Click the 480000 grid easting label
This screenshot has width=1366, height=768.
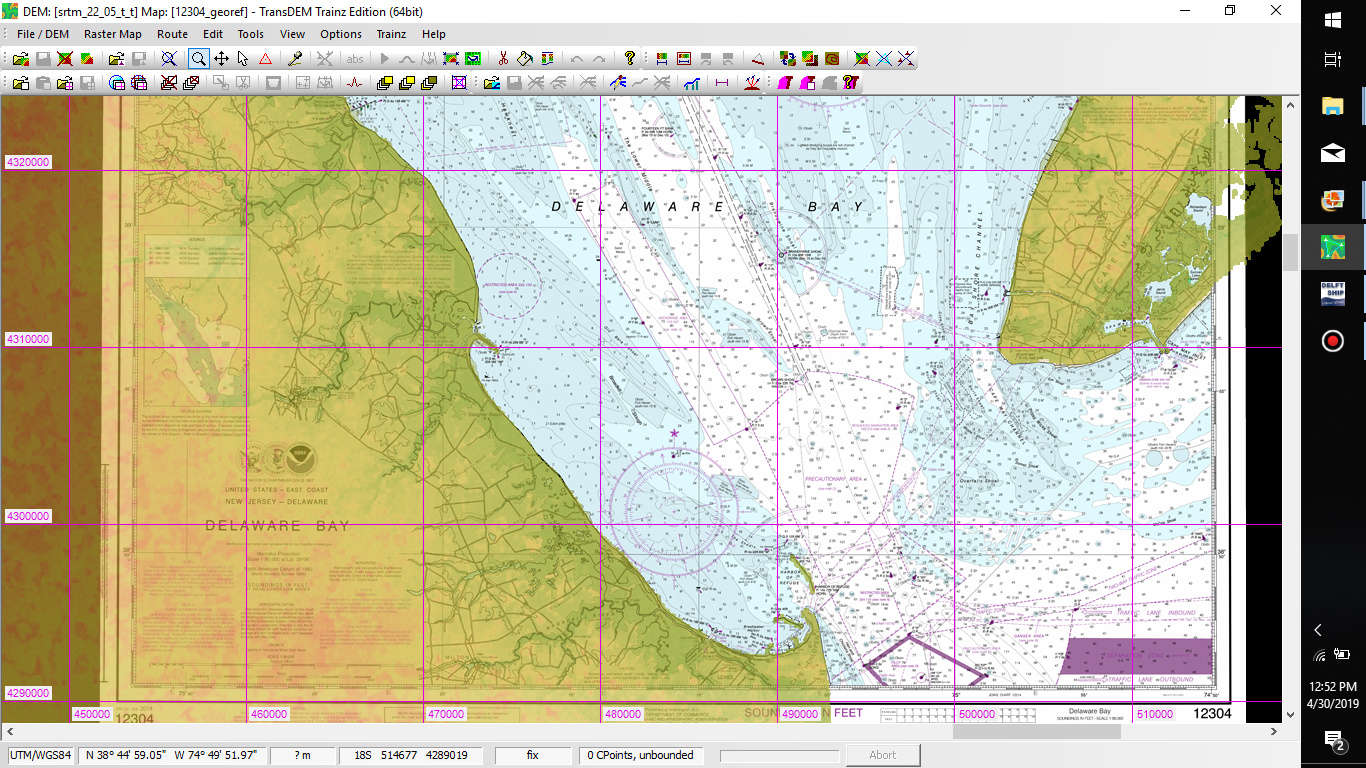(623, 714)
